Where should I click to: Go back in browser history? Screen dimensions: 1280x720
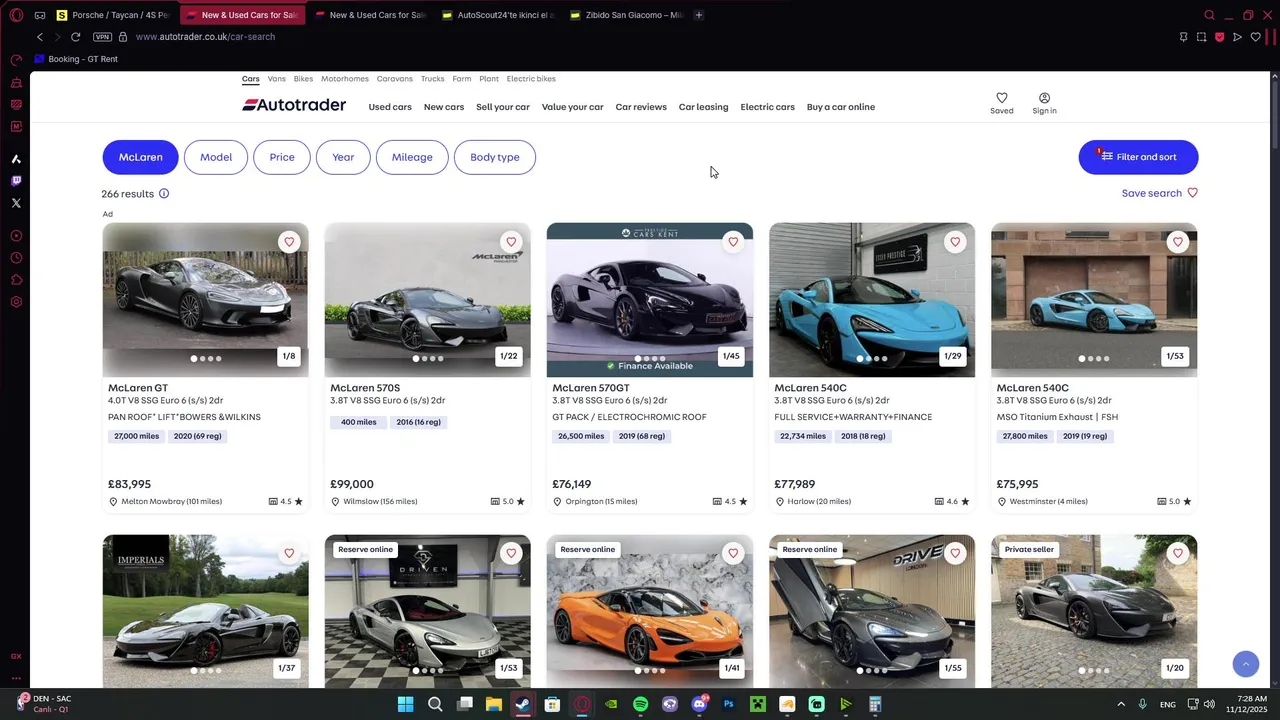(40, 37)
